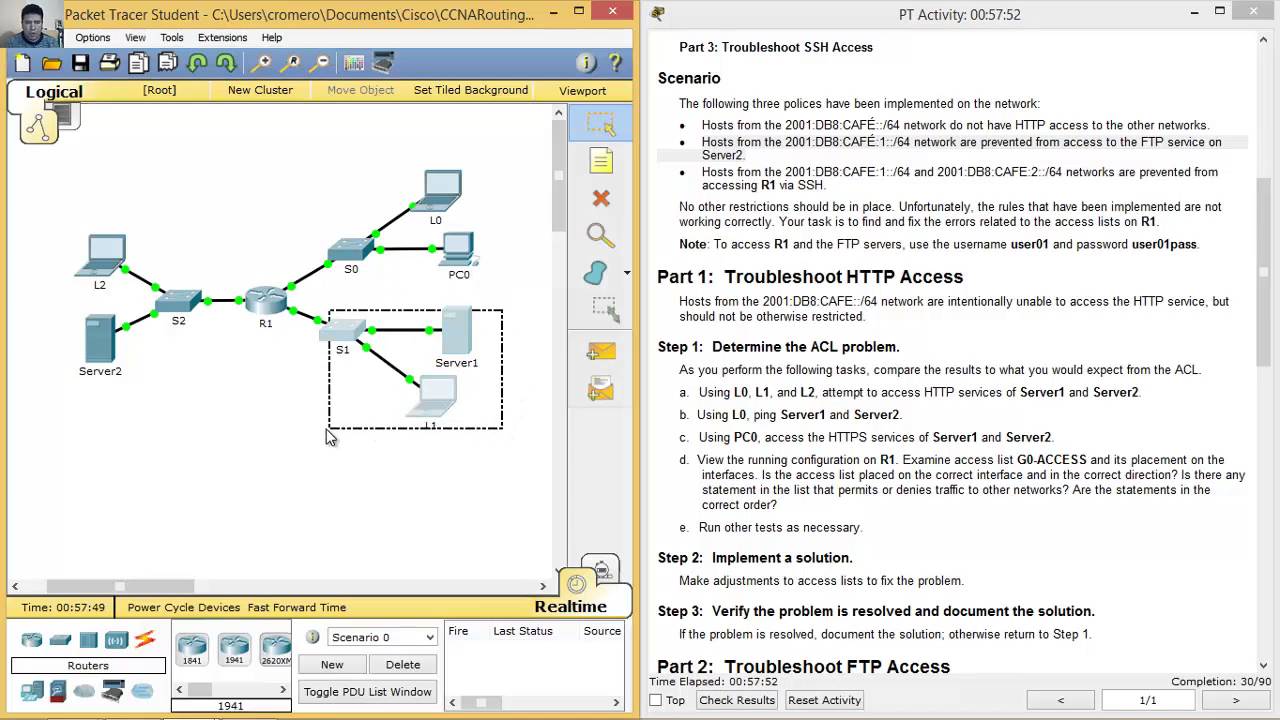Click the network information icon
The height and width of the screenshot is (720, 1280).
coord(587,63)
